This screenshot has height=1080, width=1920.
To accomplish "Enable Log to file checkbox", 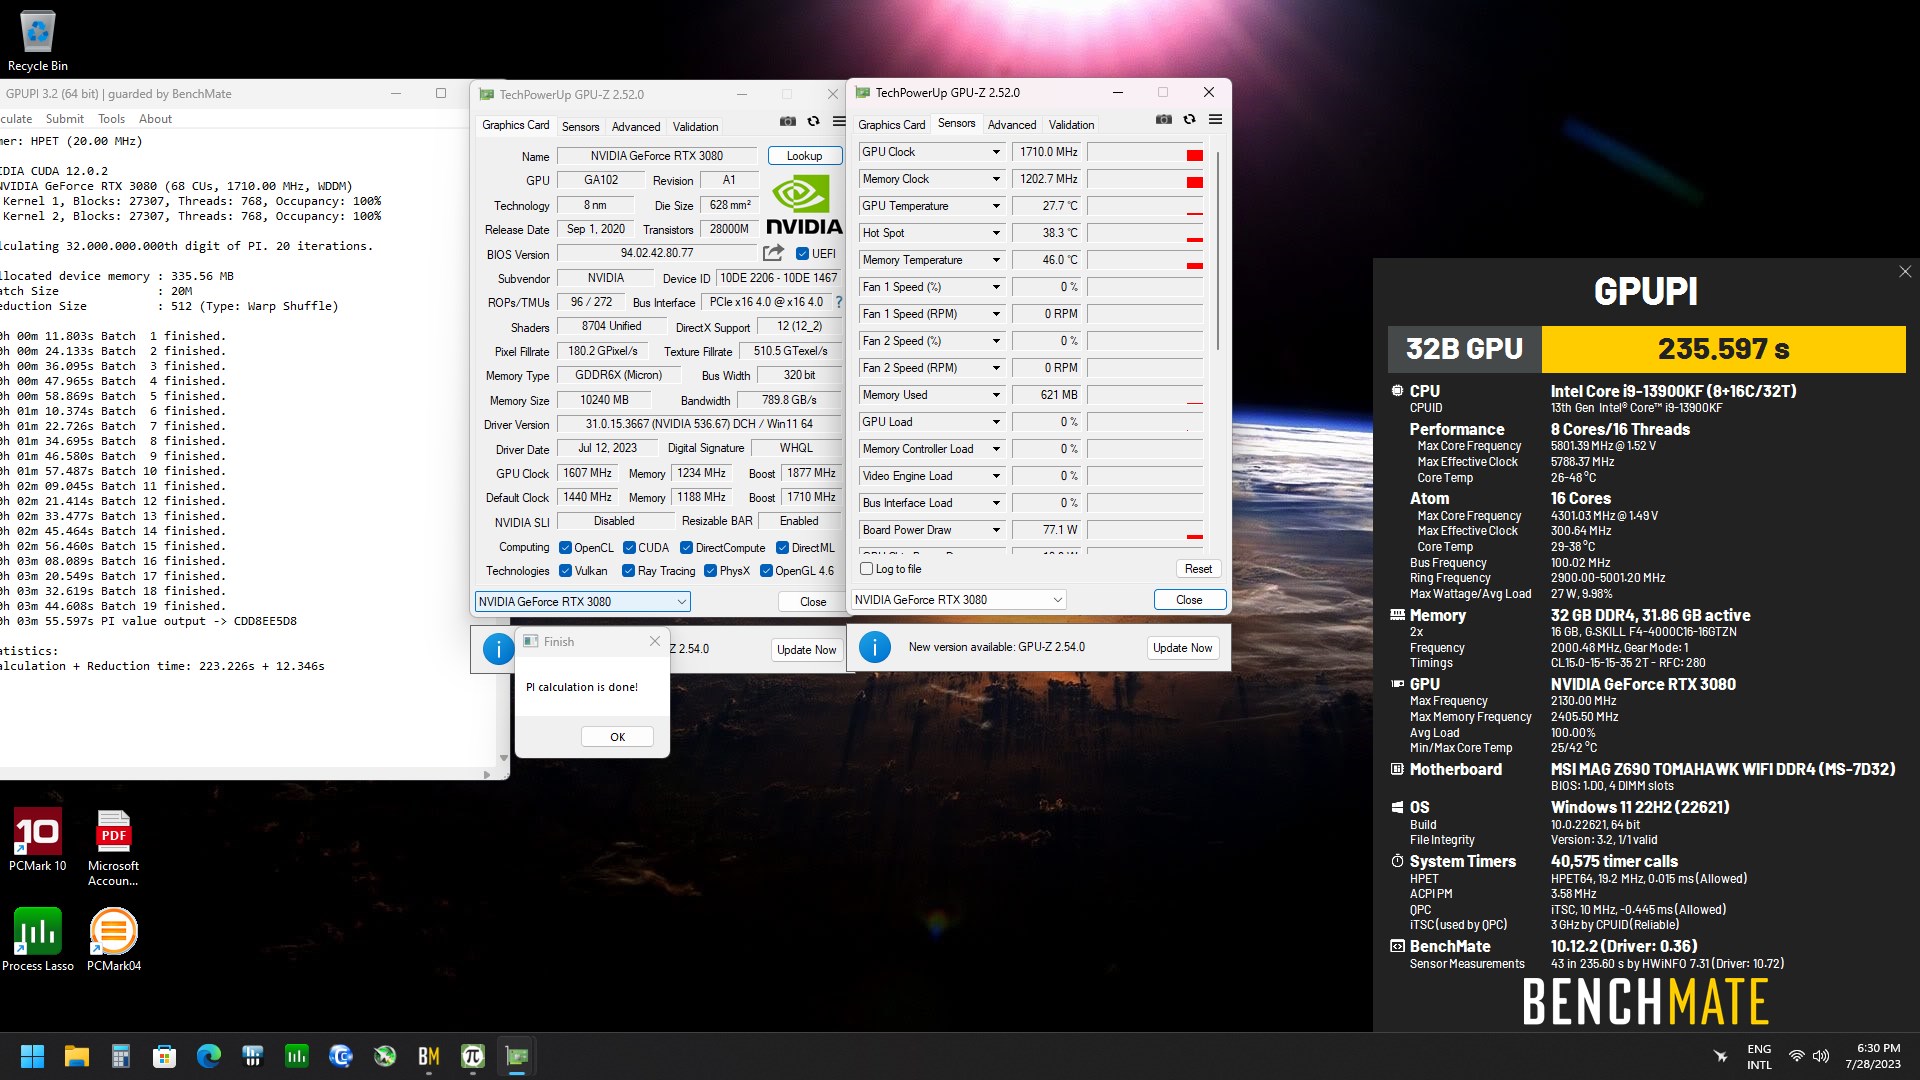I will click(867, 569).
